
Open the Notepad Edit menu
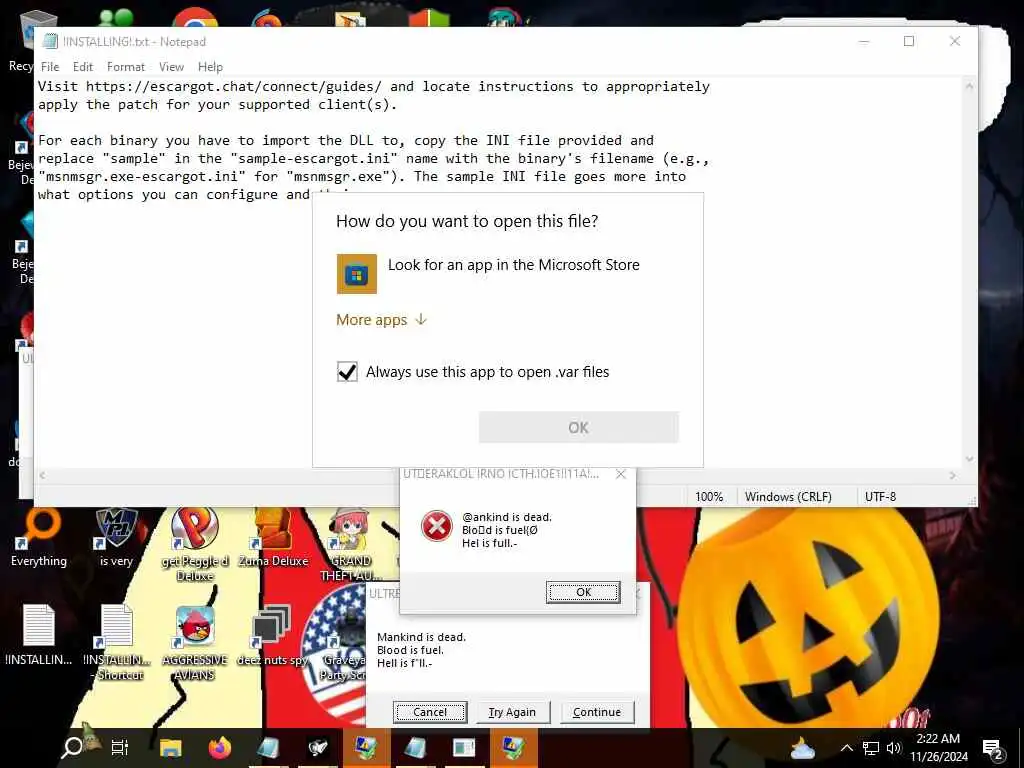(83, 67)
